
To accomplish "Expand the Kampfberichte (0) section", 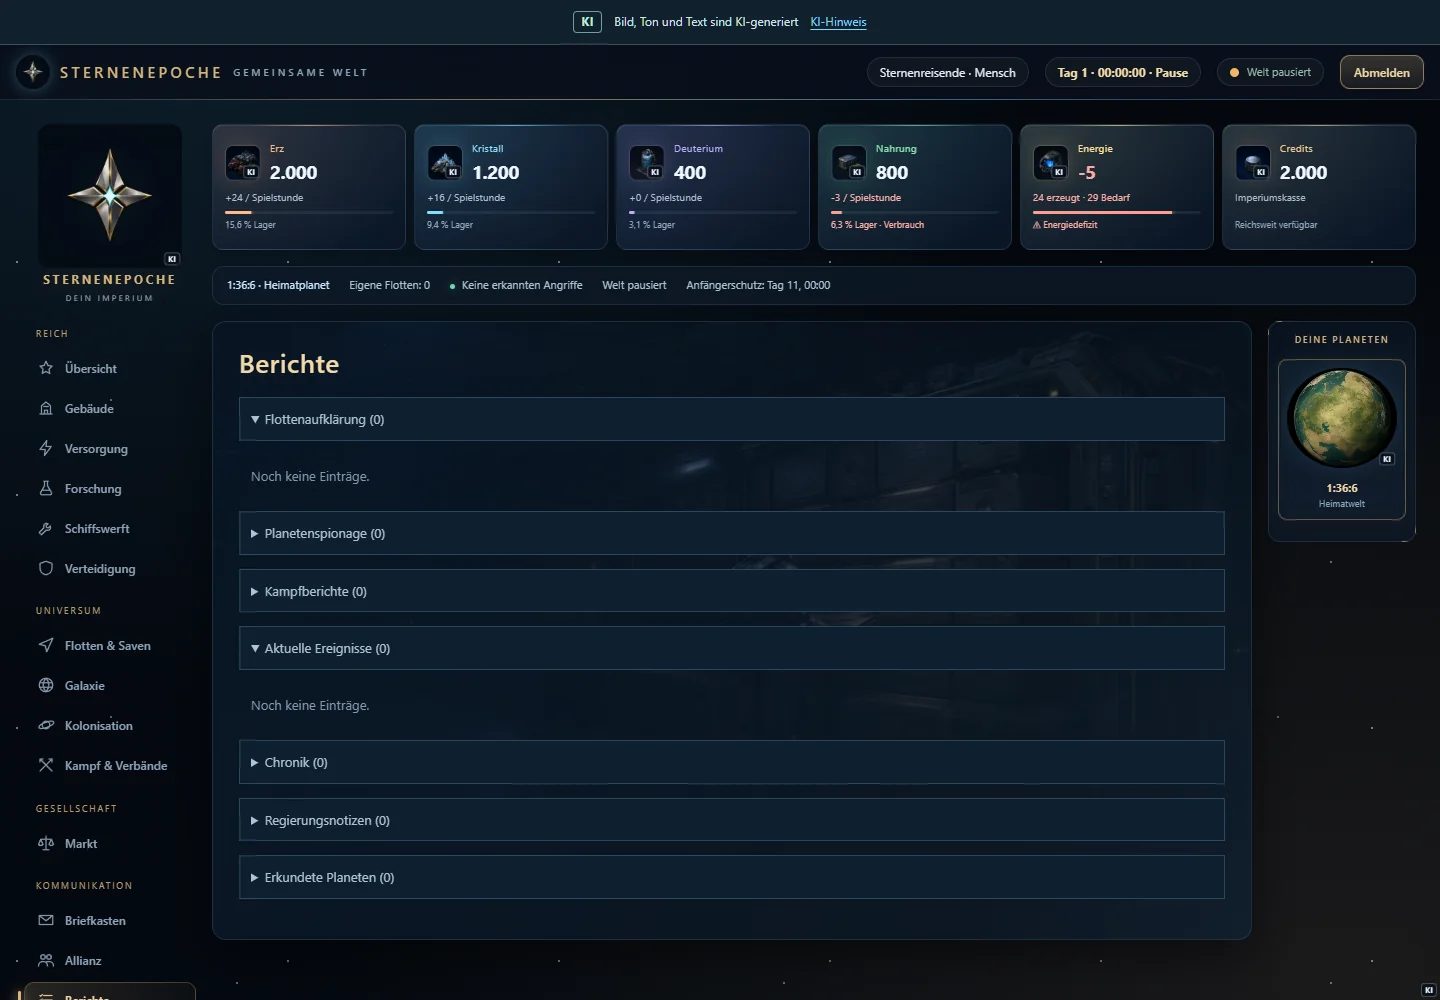I will coord(732,591).
